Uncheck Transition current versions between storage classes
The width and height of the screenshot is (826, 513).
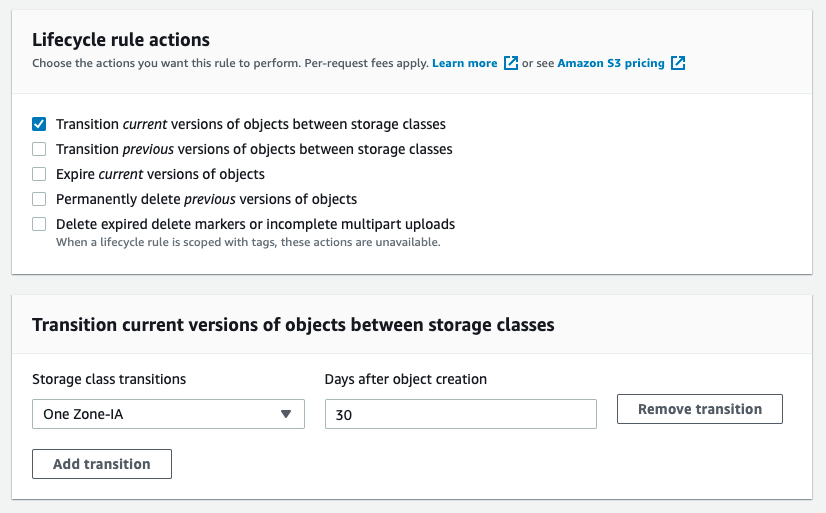coord(39,124)
